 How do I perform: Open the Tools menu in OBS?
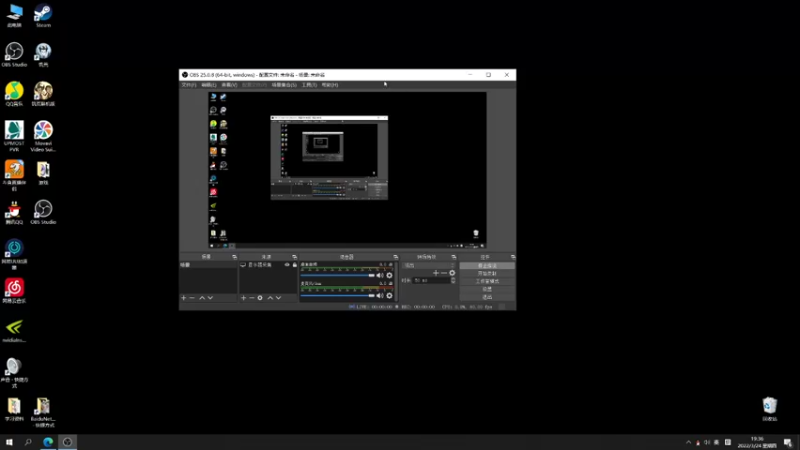click(309, 85)
